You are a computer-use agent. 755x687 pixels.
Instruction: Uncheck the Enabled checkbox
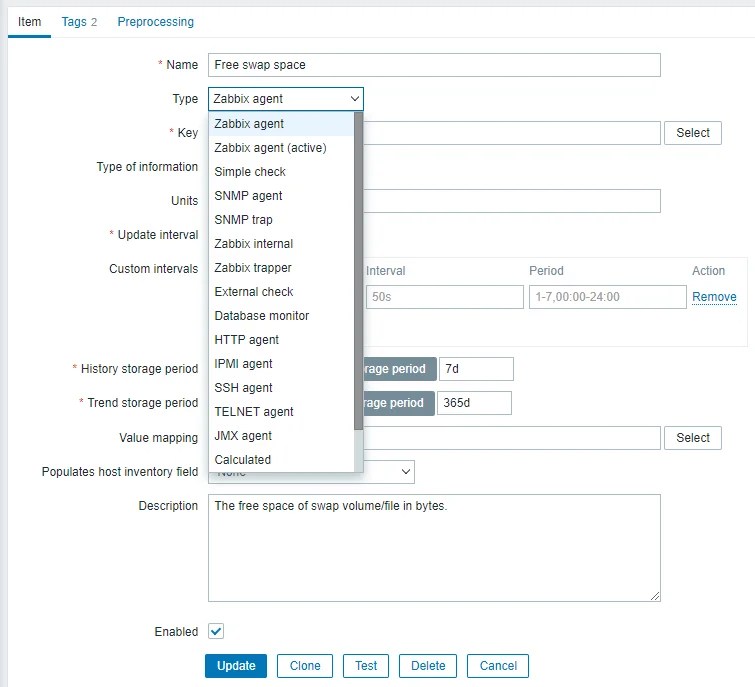pos(216,631)
